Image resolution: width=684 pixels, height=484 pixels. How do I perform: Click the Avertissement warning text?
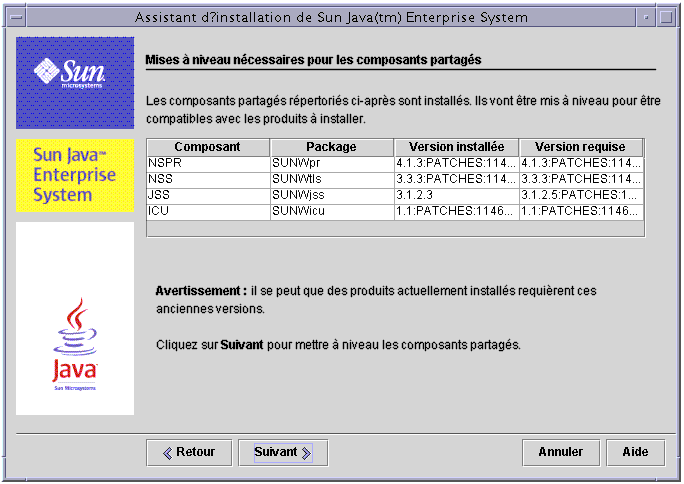(x=376, y=300)
